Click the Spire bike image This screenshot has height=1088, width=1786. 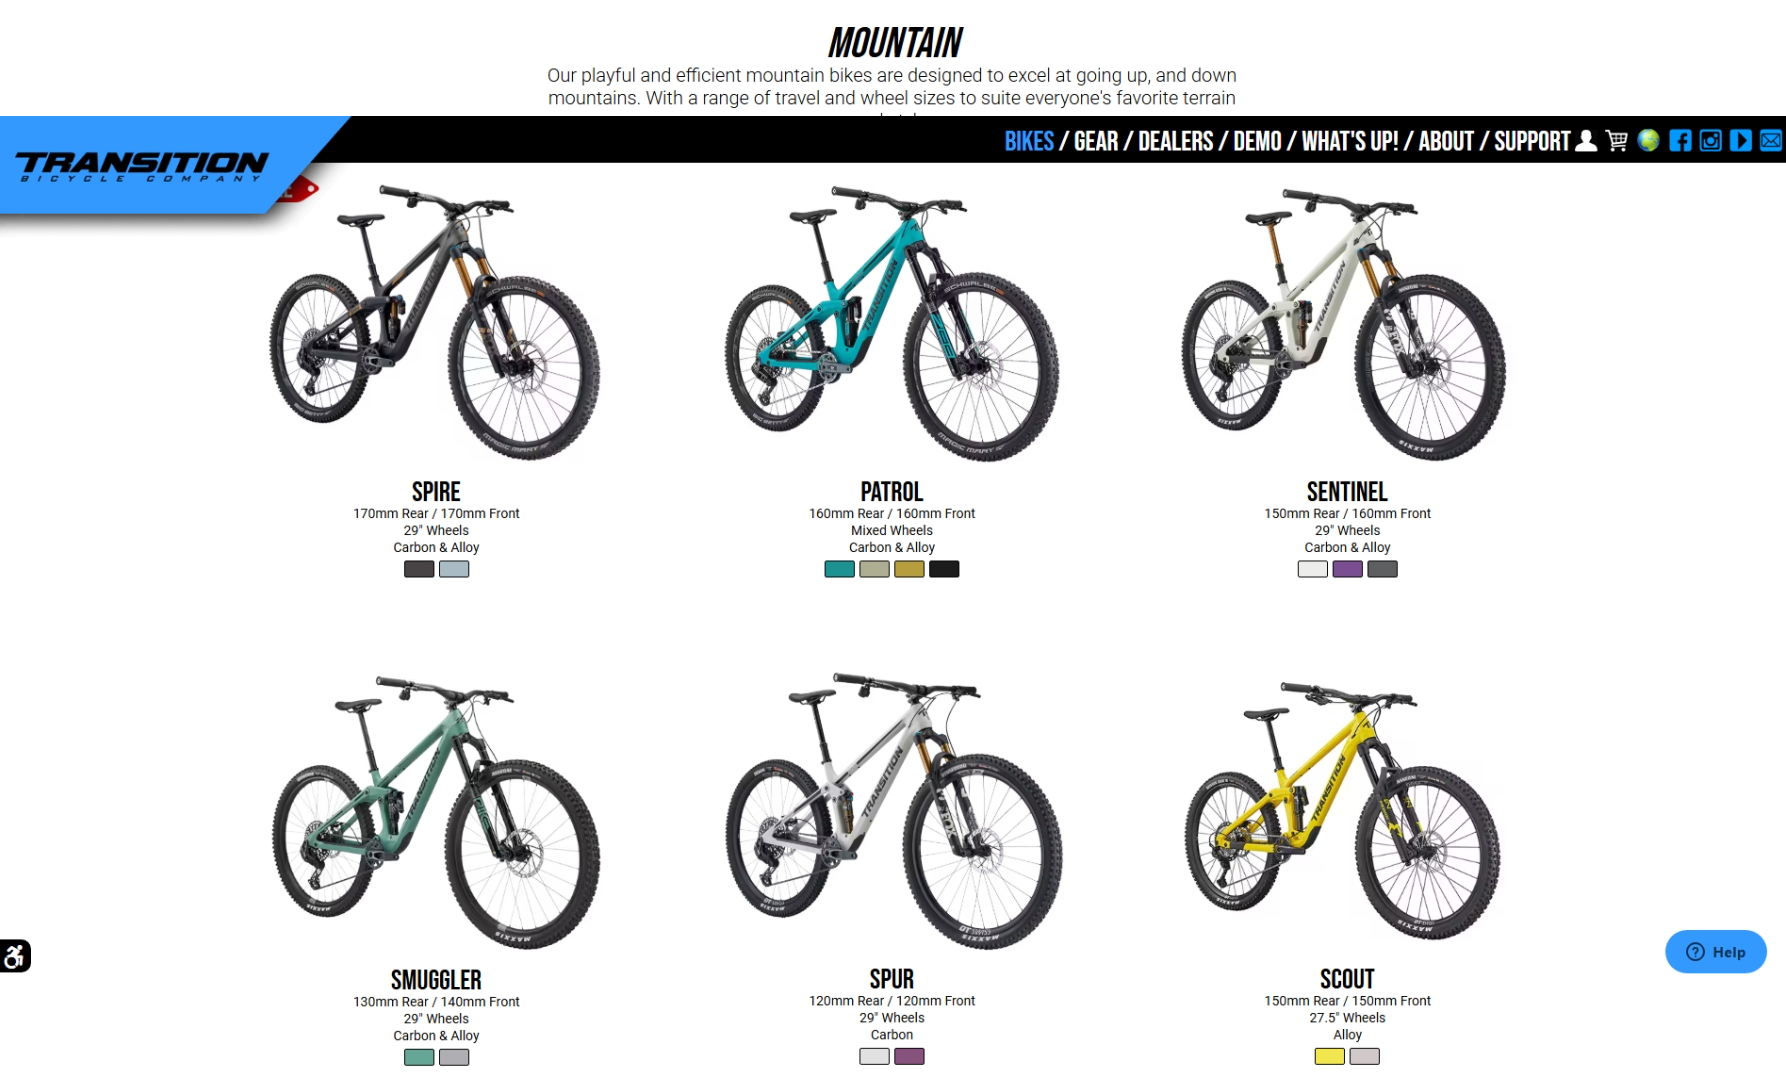435,322
